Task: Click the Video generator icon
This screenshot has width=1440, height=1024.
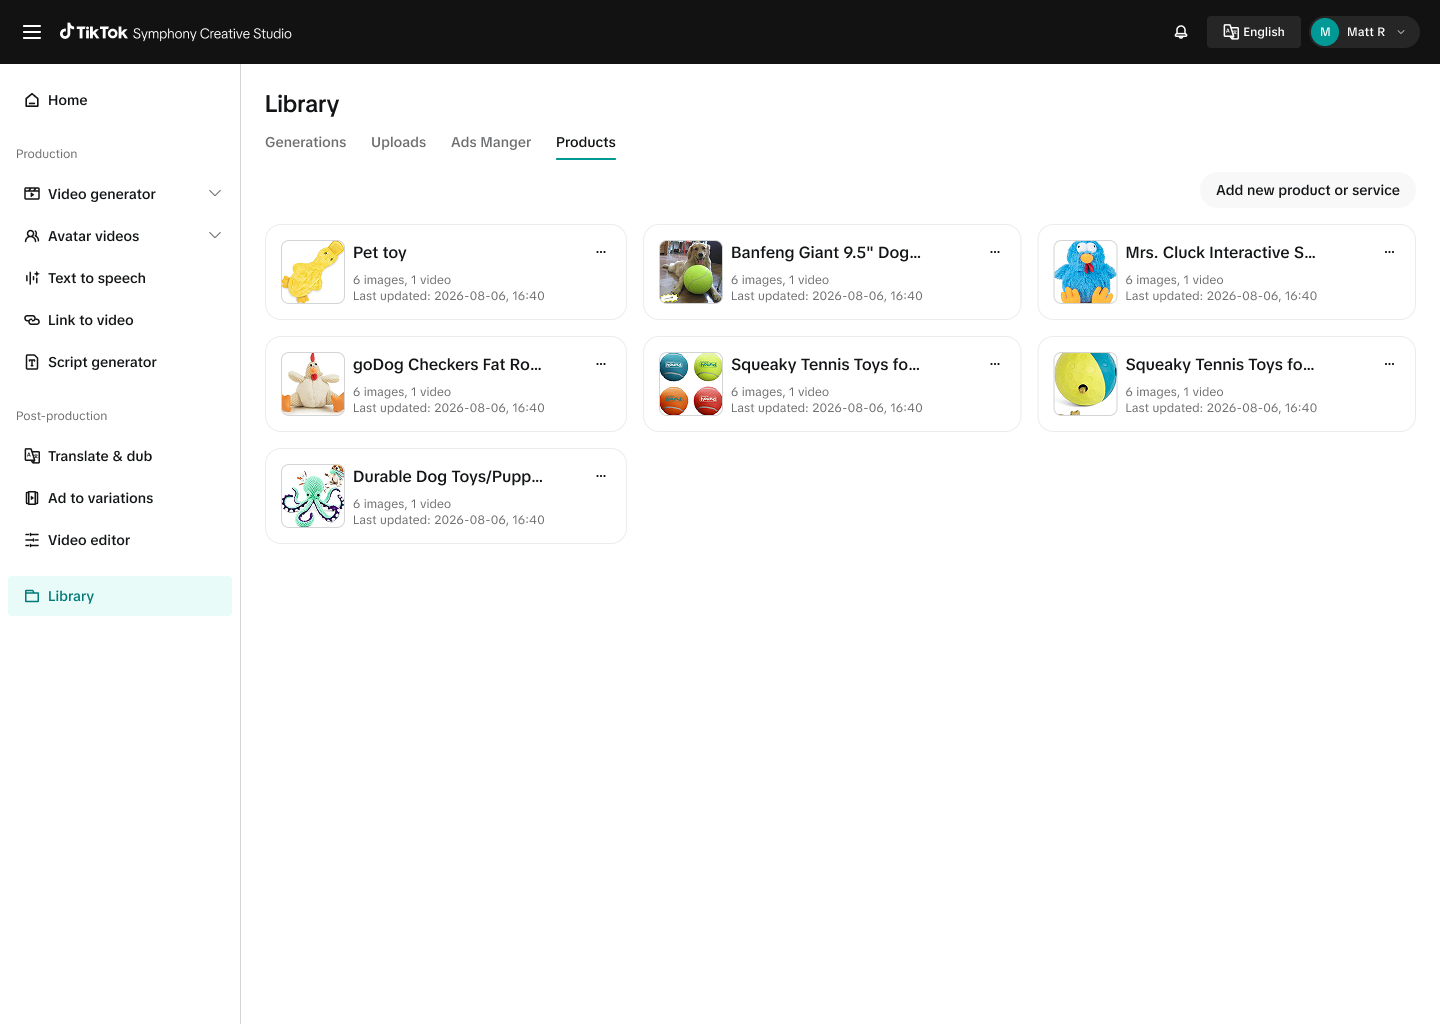Action: [x=32, y=194]
